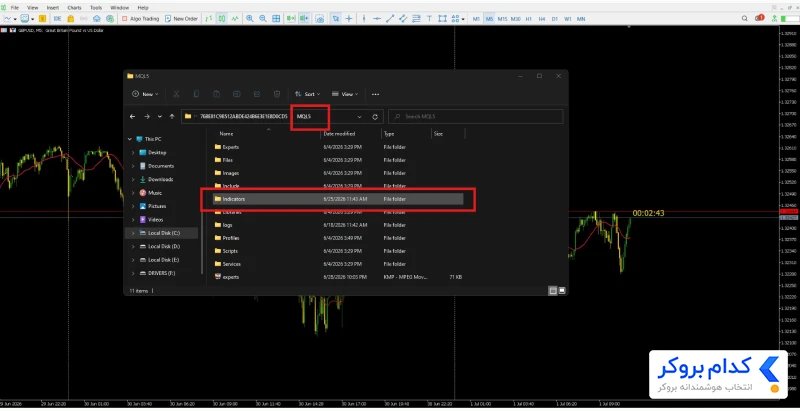Zoom out the chart with magnifier minus
Image resolution: width=800 pixels, height=411 pixels.
[x=263, y=18]
